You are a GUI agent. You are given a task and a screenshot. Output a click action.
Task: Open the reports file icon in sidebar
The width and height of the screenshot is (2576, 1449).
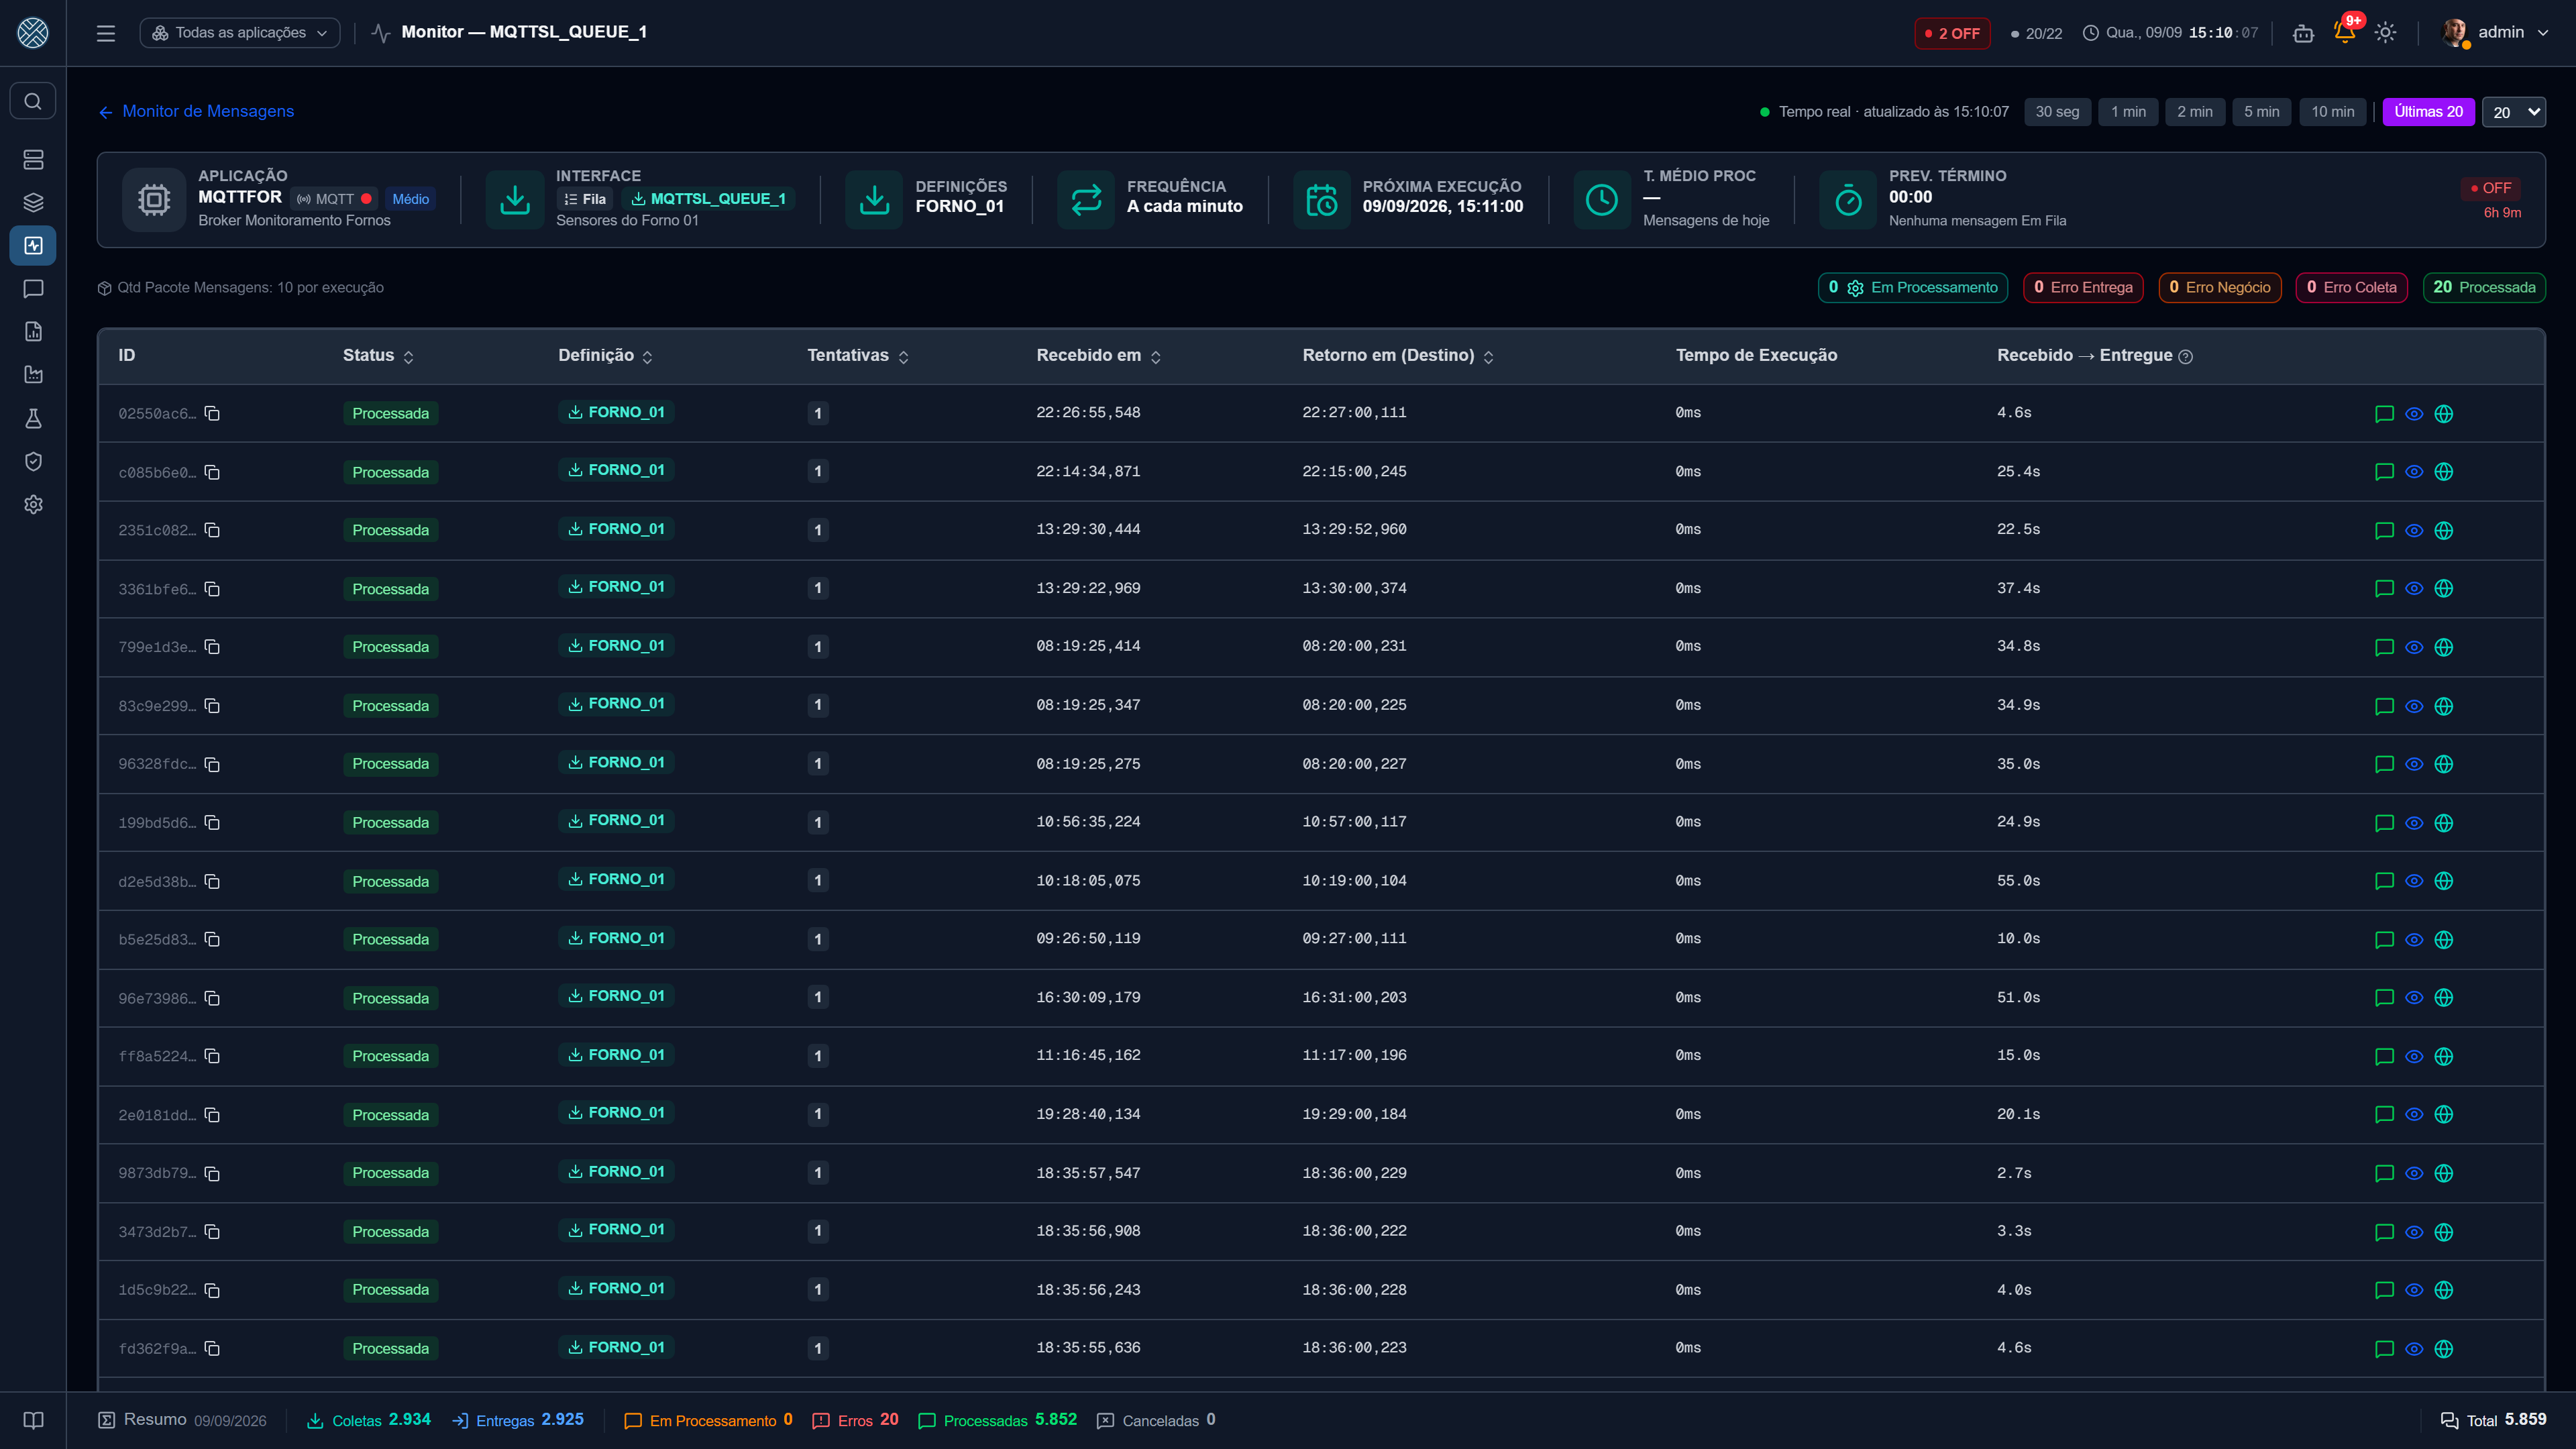tap(33, 332)
